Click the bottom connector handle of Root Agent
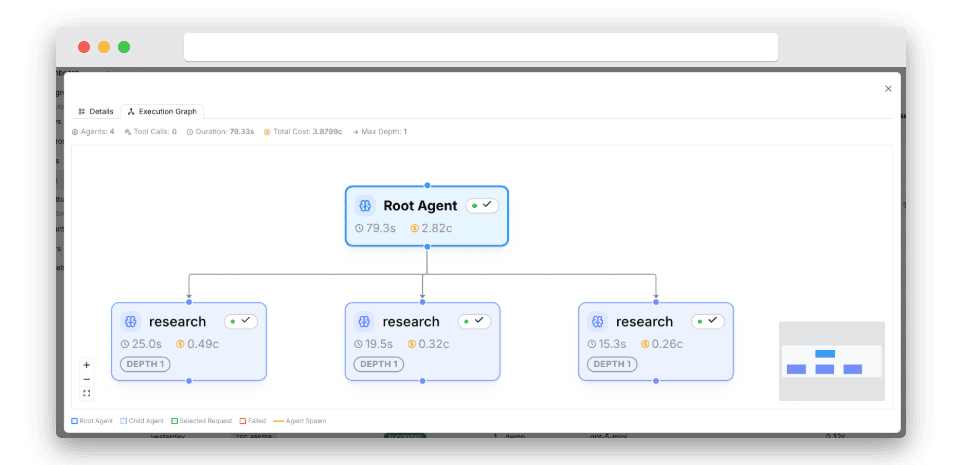Viewport: 961px width, 465px height. pyautogui.click(x=427, y=246)
